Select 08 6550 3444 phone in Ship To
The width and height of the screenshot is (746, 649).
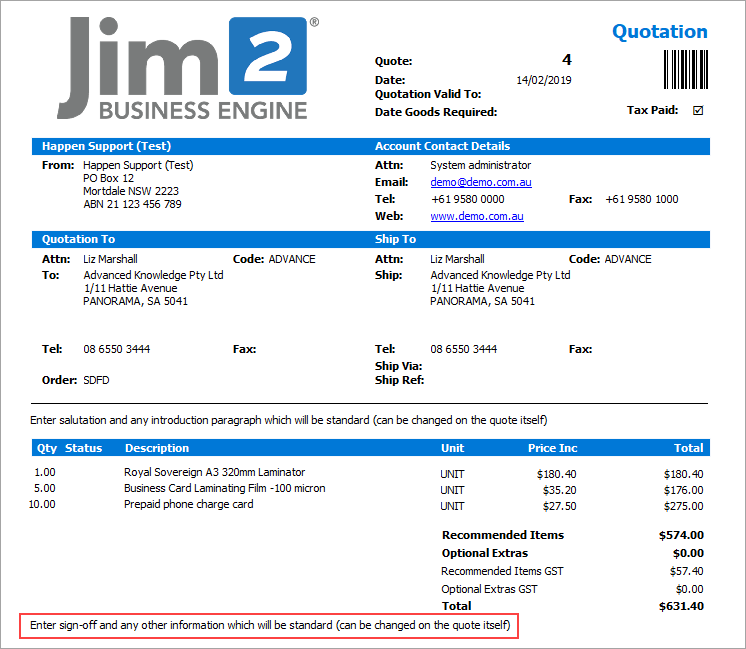point(463,349)
